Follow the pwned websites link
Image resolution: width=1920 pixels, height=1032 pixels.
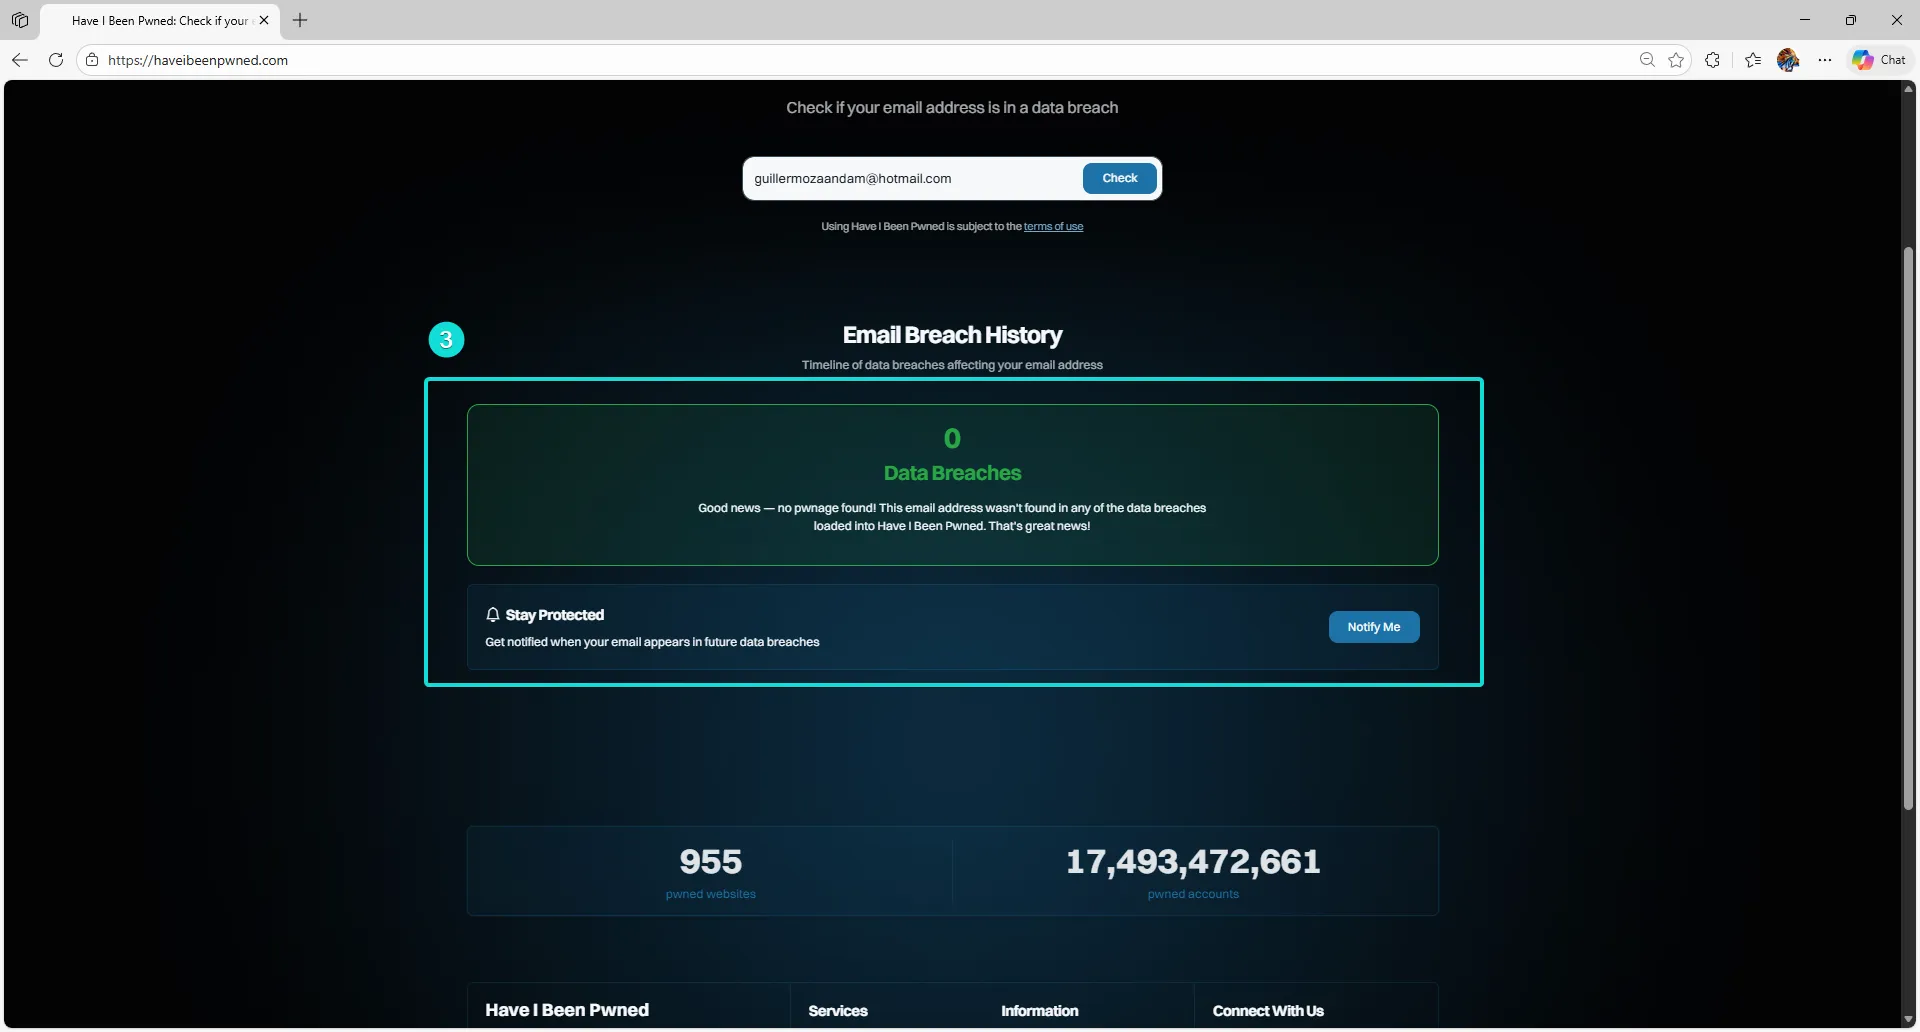tap(709, 894)
